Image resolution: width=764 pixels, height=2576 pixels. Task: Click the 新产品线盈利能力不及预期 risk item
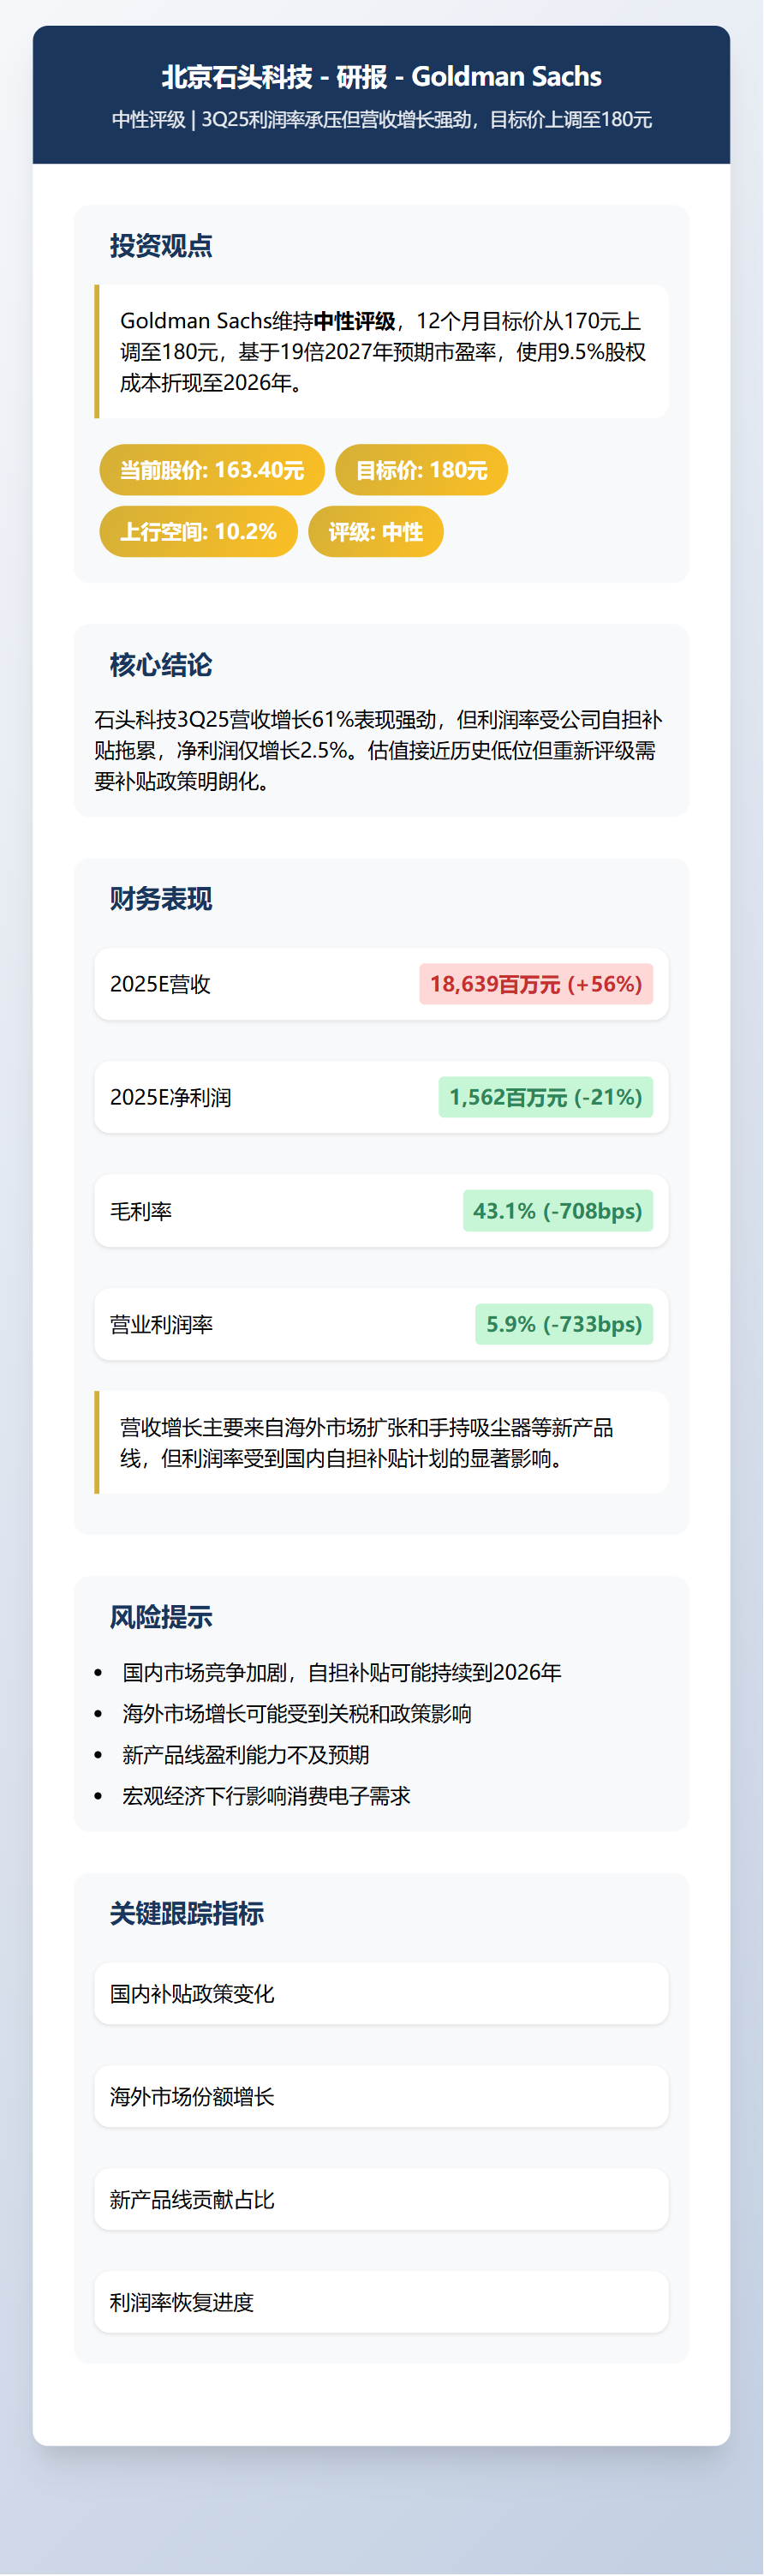click(x=246, y=1755)
